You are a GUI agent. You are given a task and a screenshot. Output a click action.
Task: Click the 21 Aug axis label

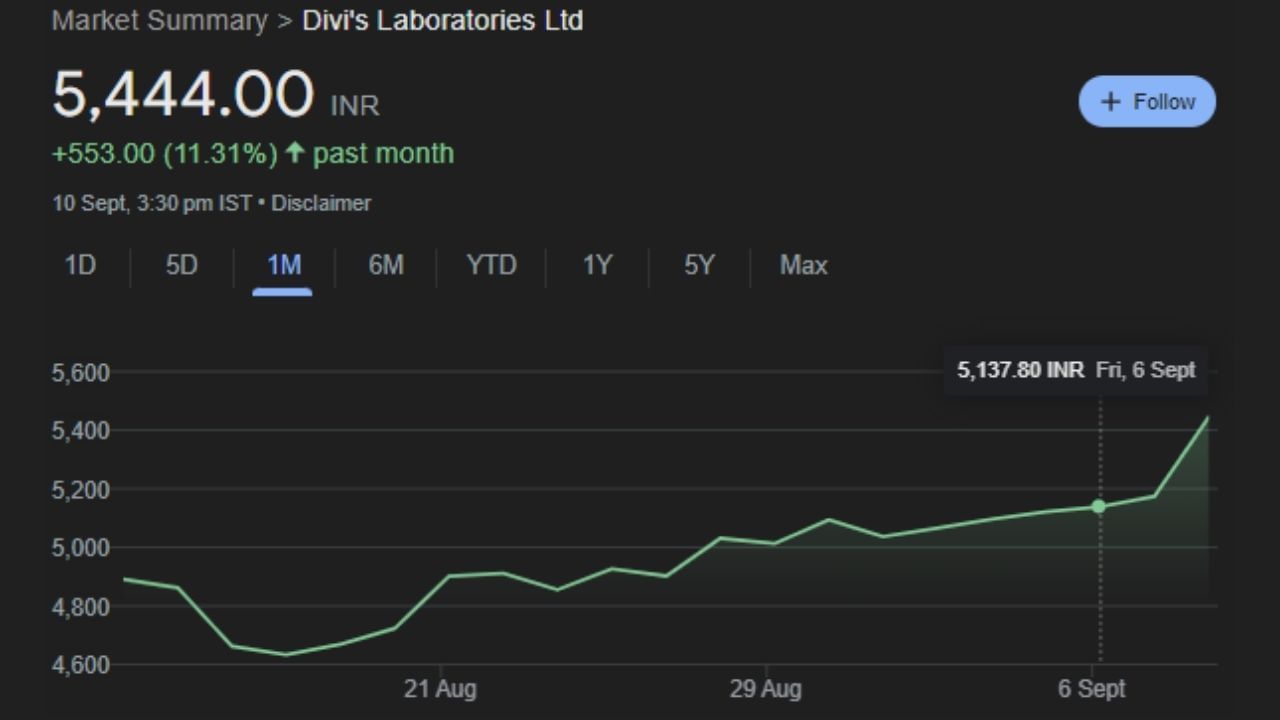440,689
